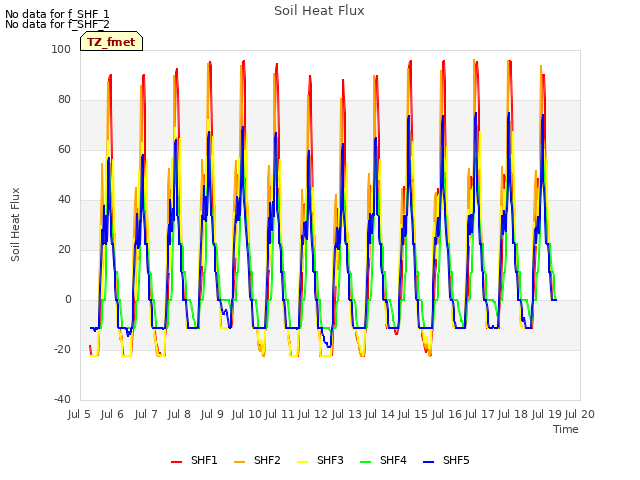
Task: Click the 40 y-axis tick label
Action: coord(64,200)
